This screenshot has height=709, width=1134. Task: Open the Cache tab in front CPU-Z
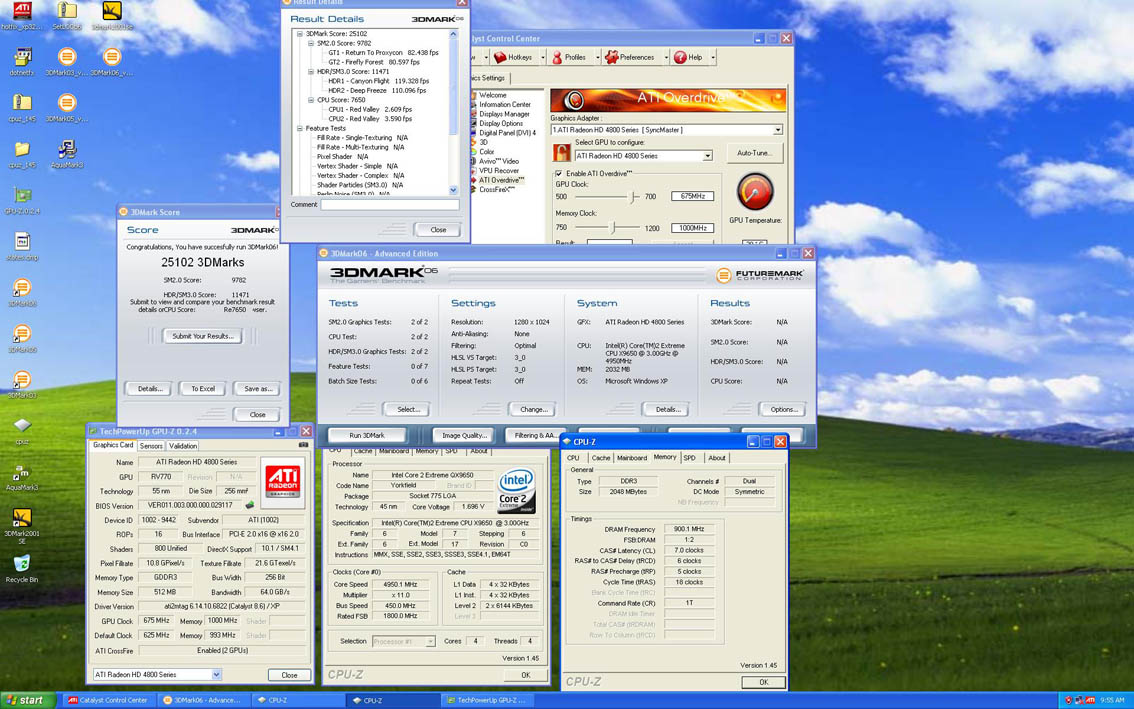600,458
